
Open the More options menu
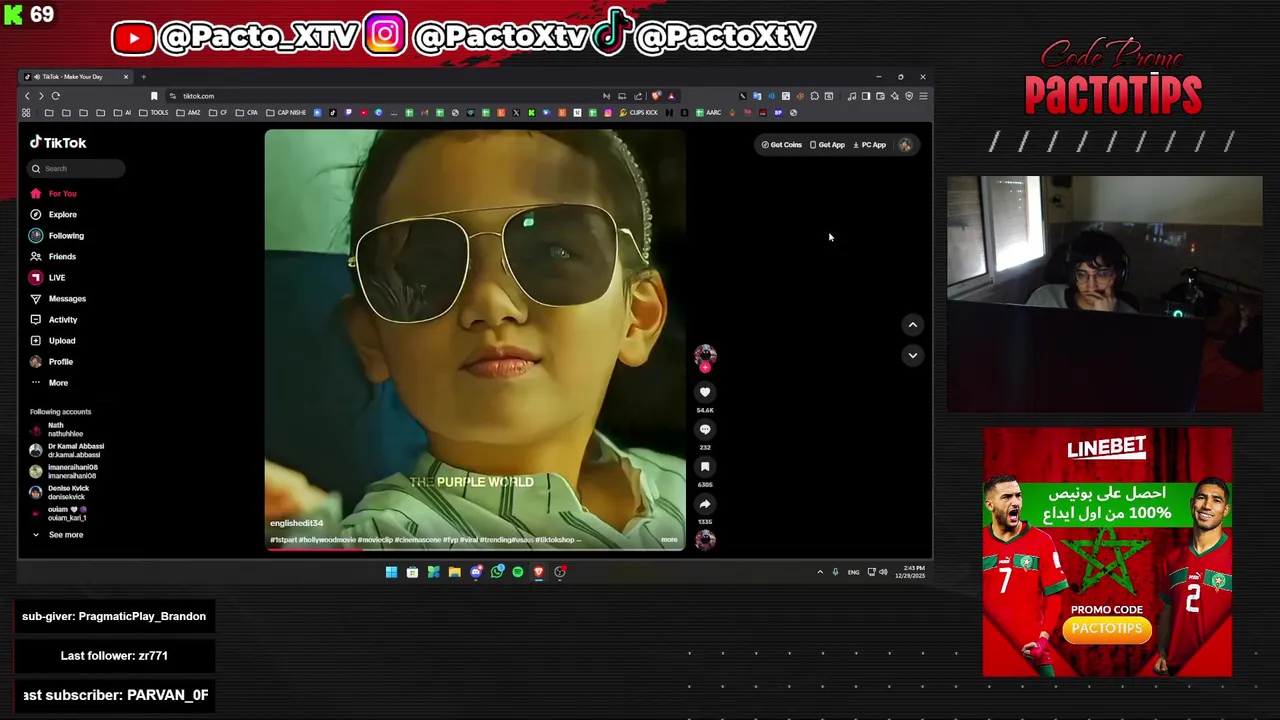click(x=50, y=382)
